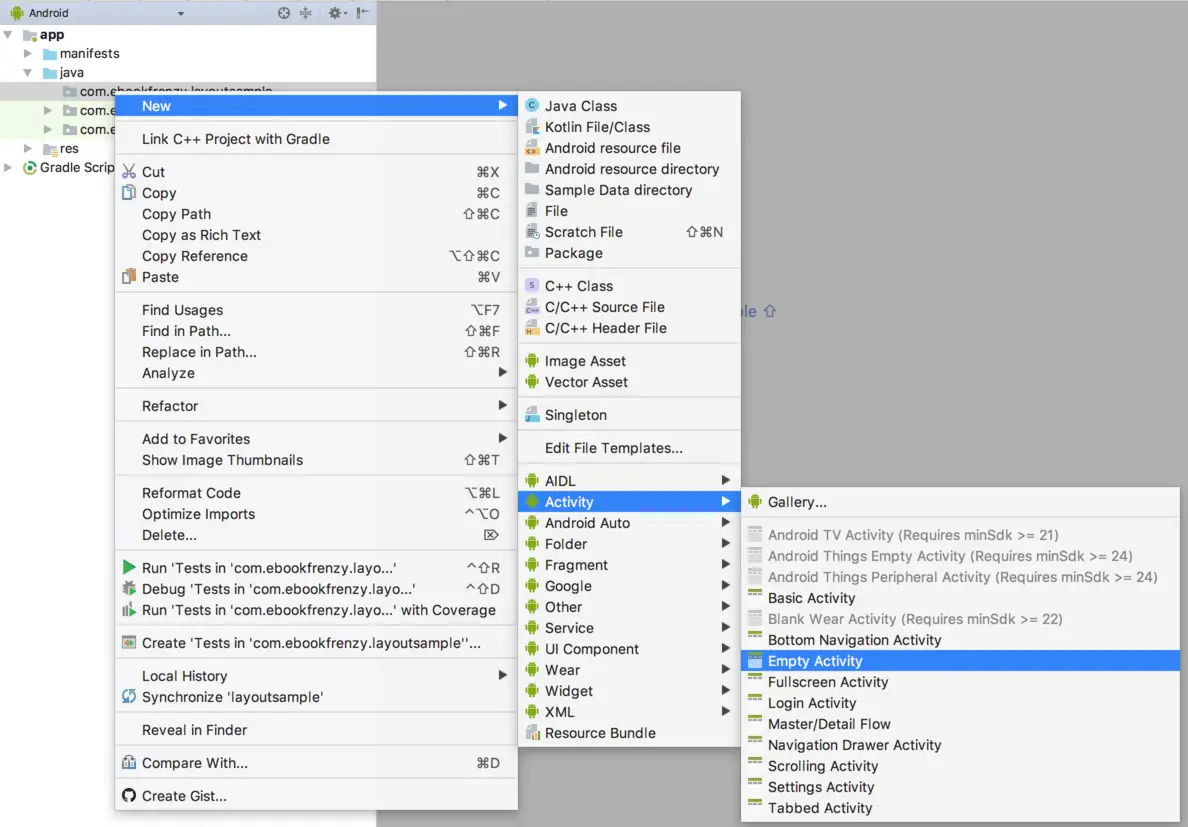
Task: Create a new Singleton
Action: pos(575,414)
